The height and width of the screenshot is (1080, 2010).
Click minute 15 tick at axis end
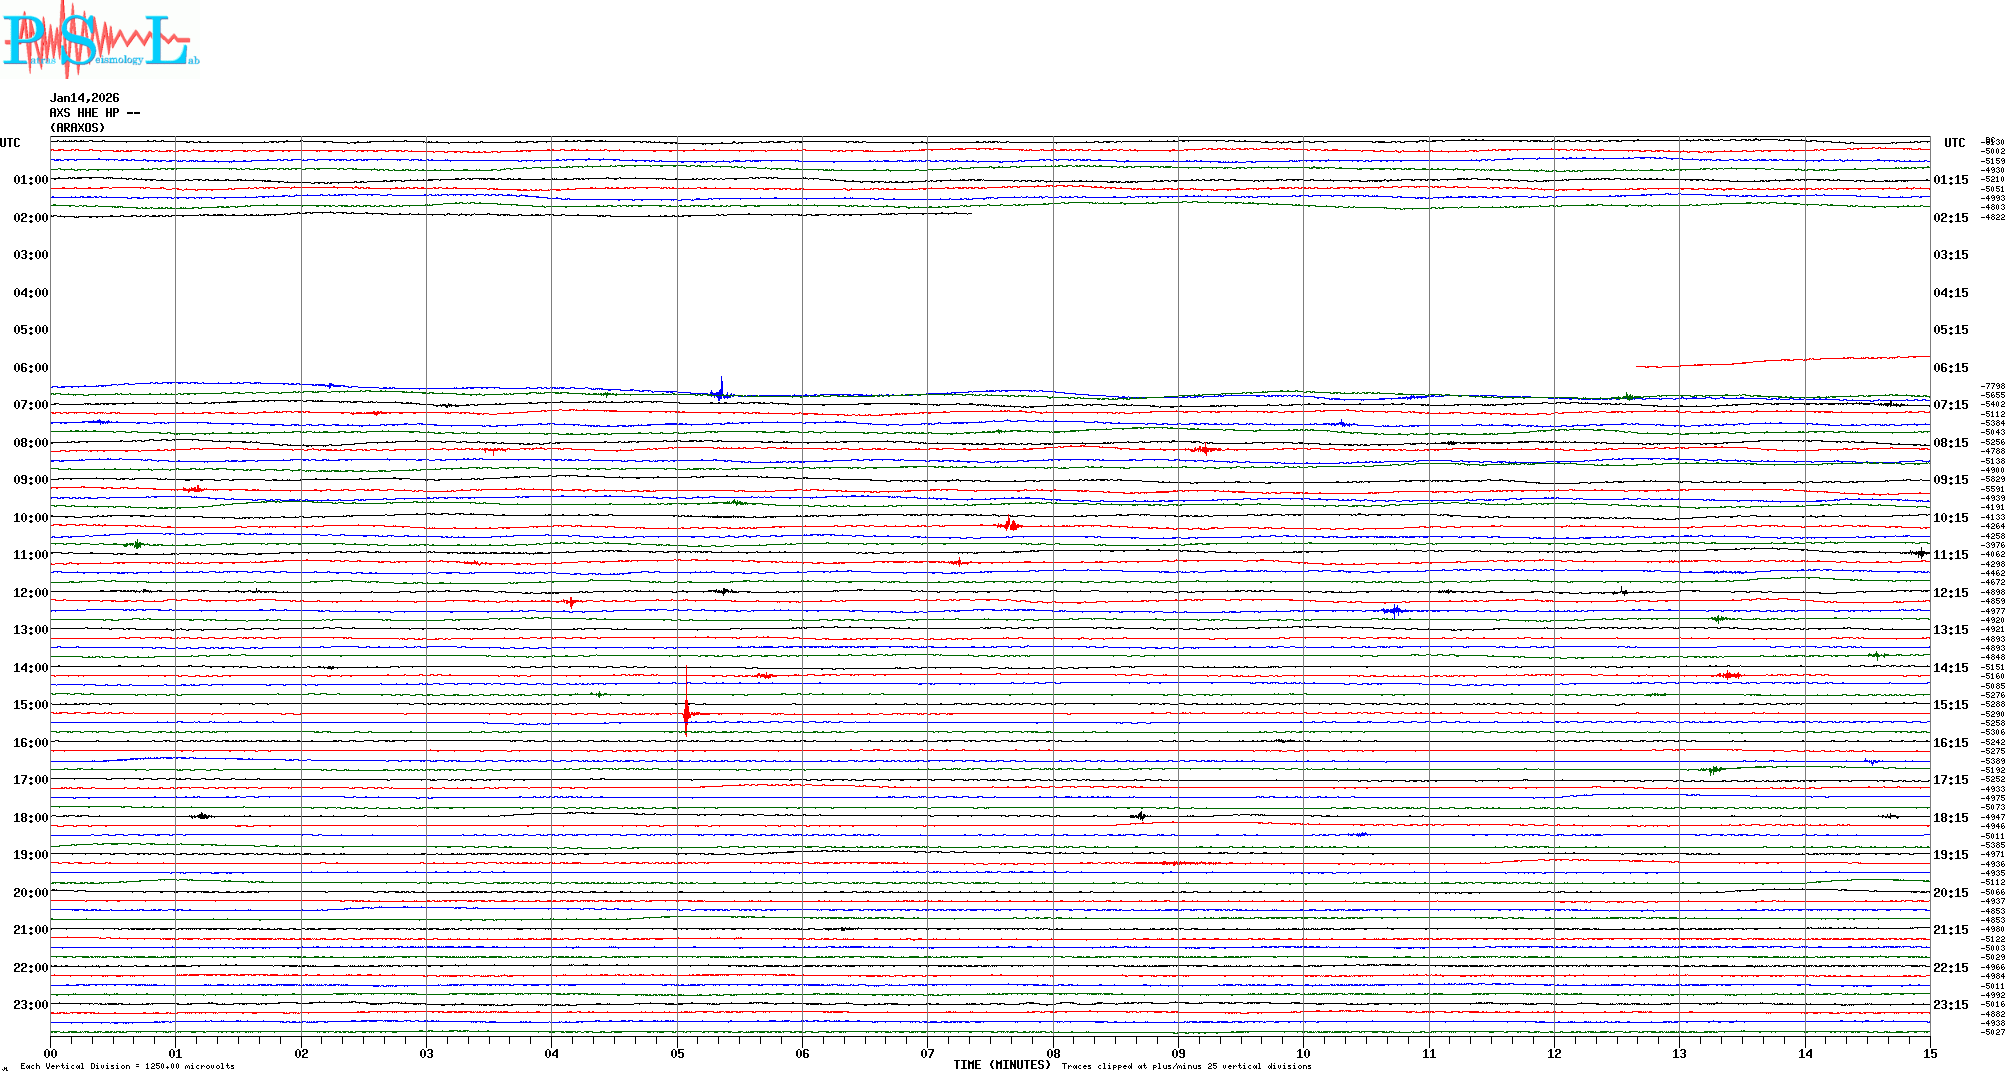1929,1054
